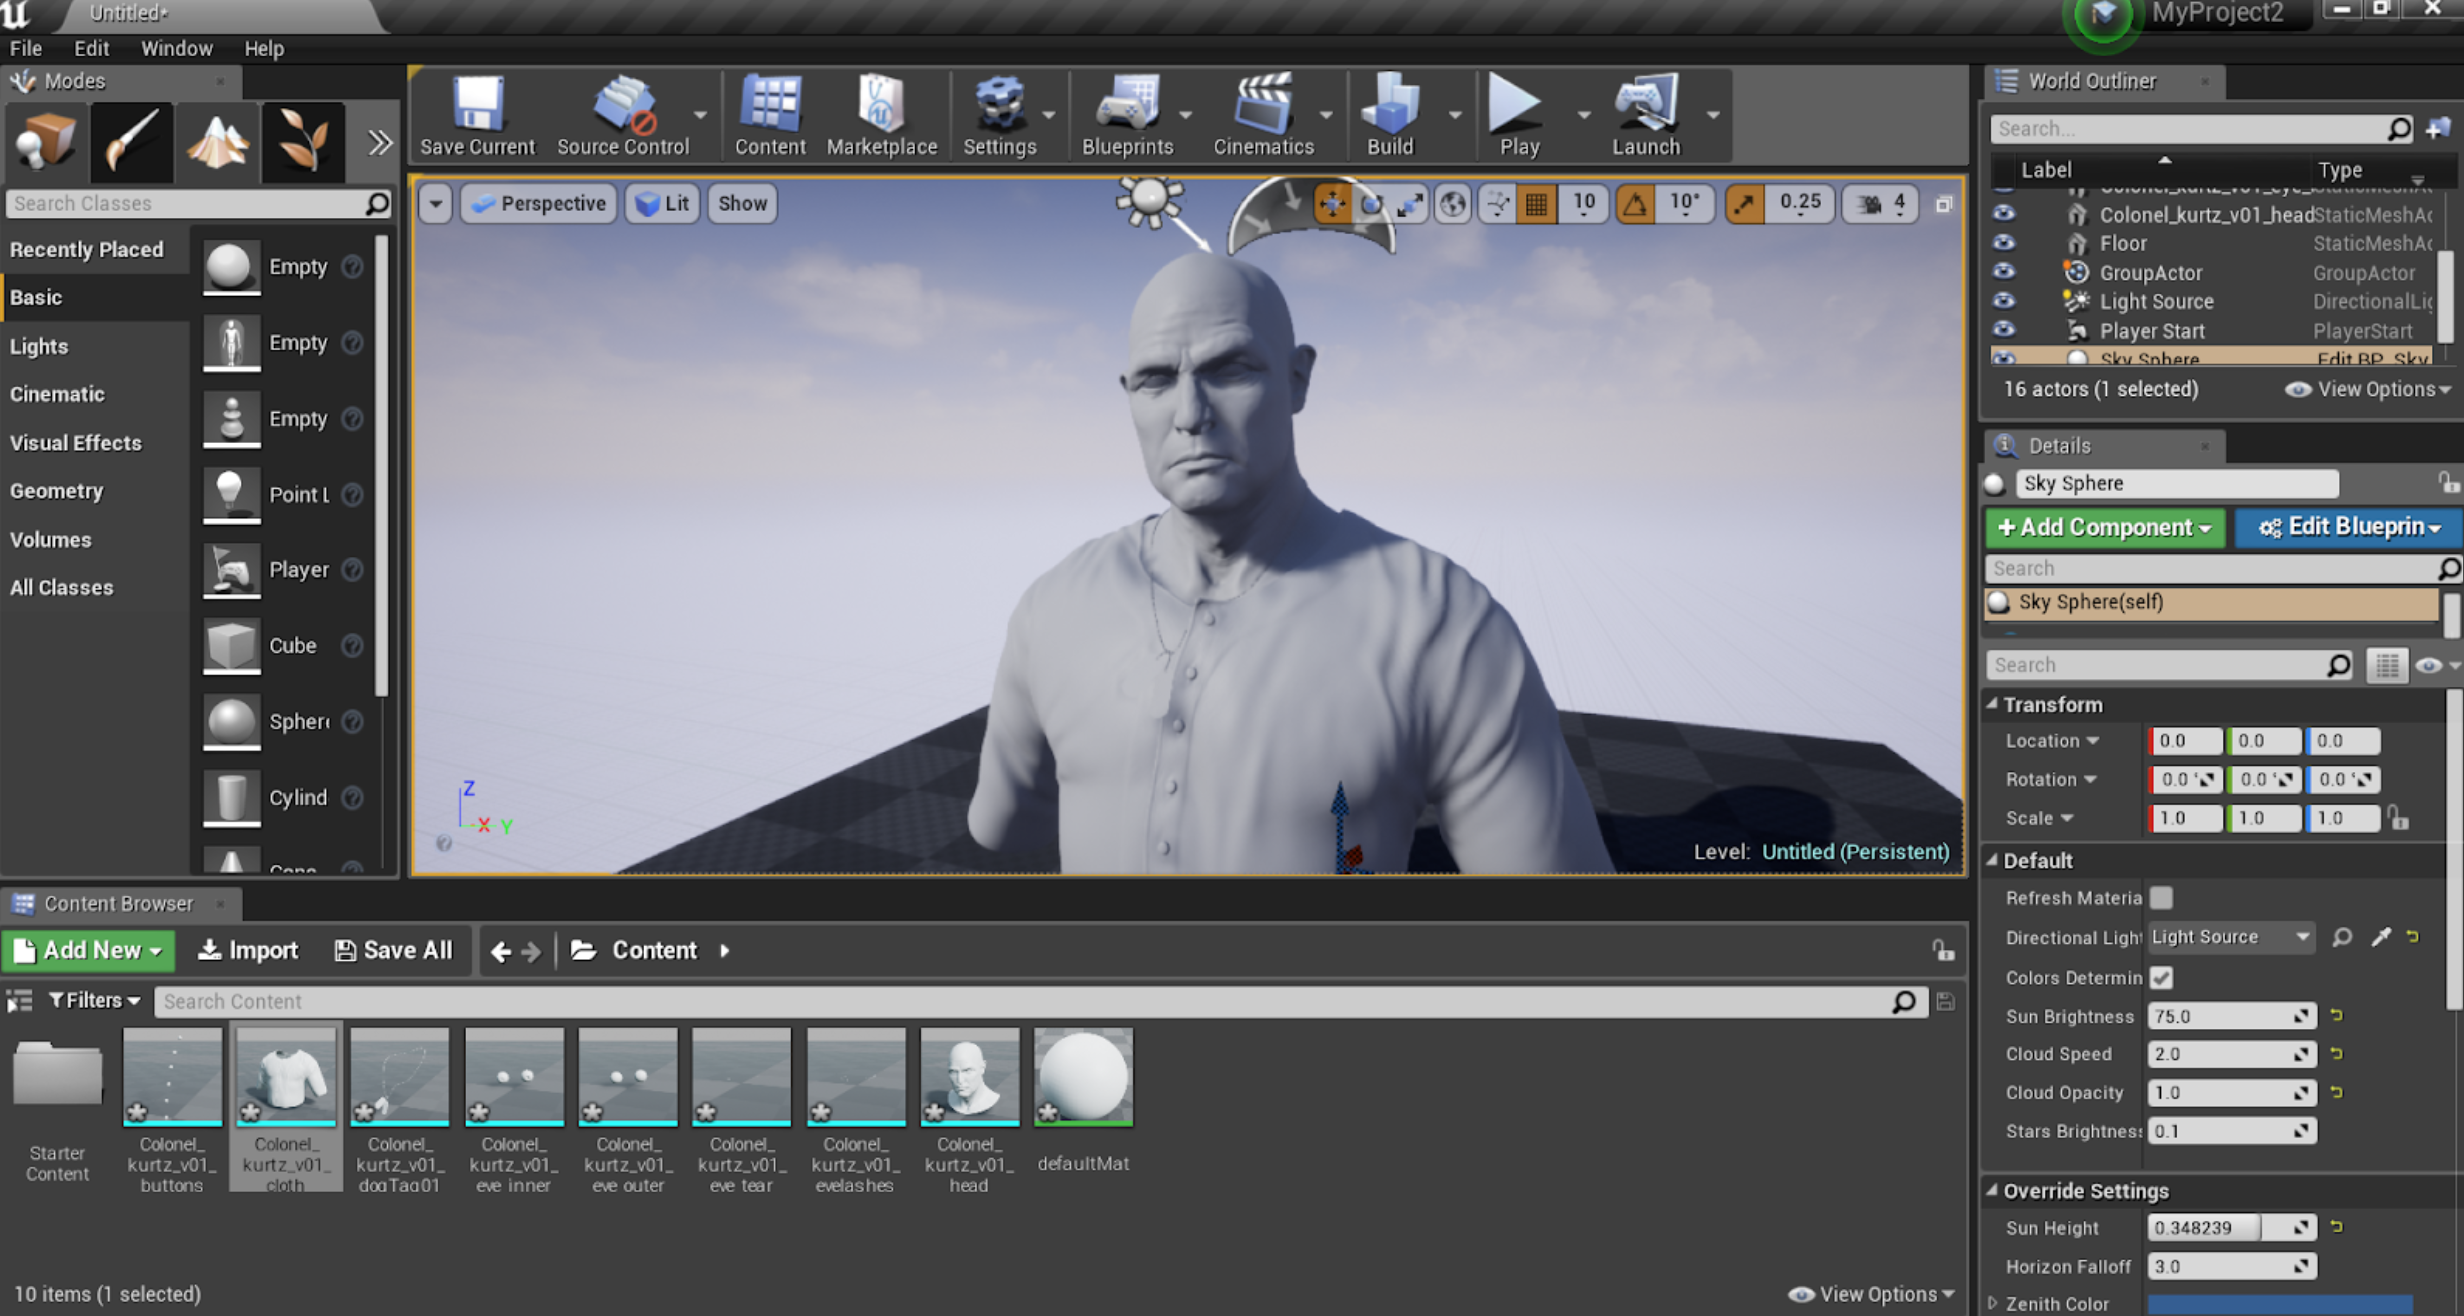The width and height of the screenshot is (2464, 1316).
Task: Open the Play options dropdown arrow
Action: [1583, 115]
